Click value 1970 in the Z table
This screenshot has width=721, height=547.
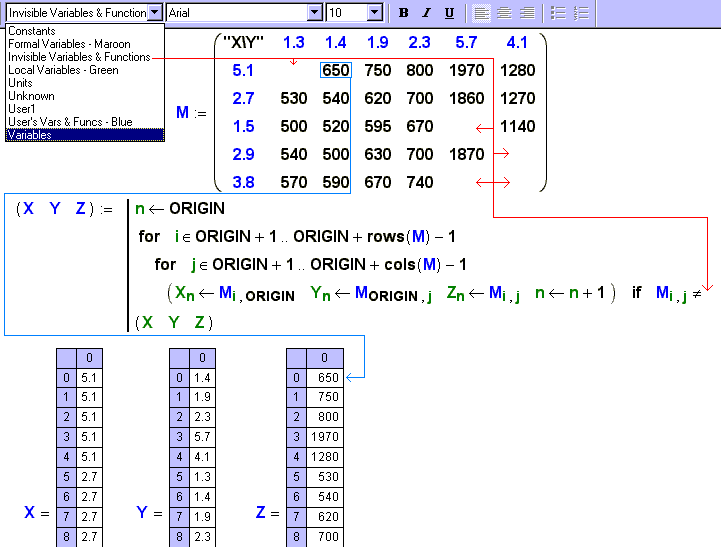click(325, 437)
